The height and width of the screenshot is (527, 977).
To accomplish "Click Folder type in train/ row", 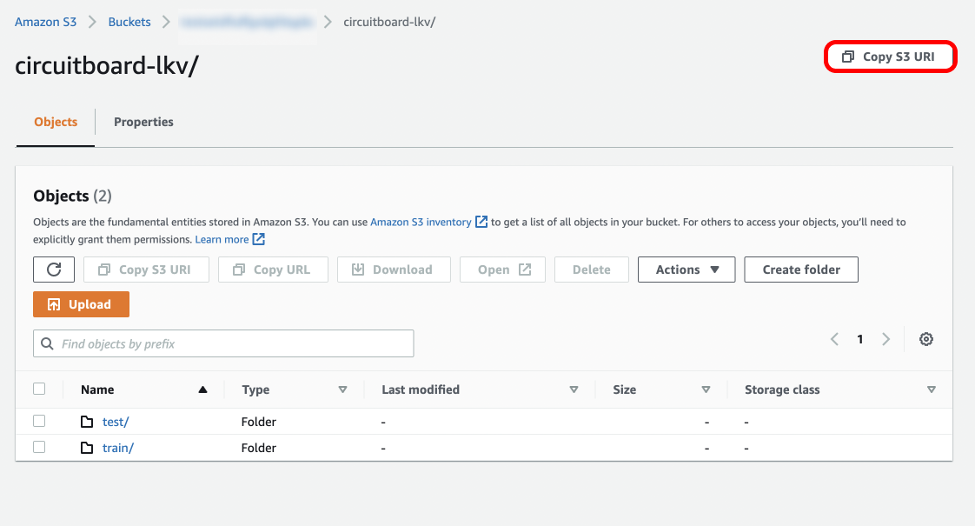I will (259, 448).
